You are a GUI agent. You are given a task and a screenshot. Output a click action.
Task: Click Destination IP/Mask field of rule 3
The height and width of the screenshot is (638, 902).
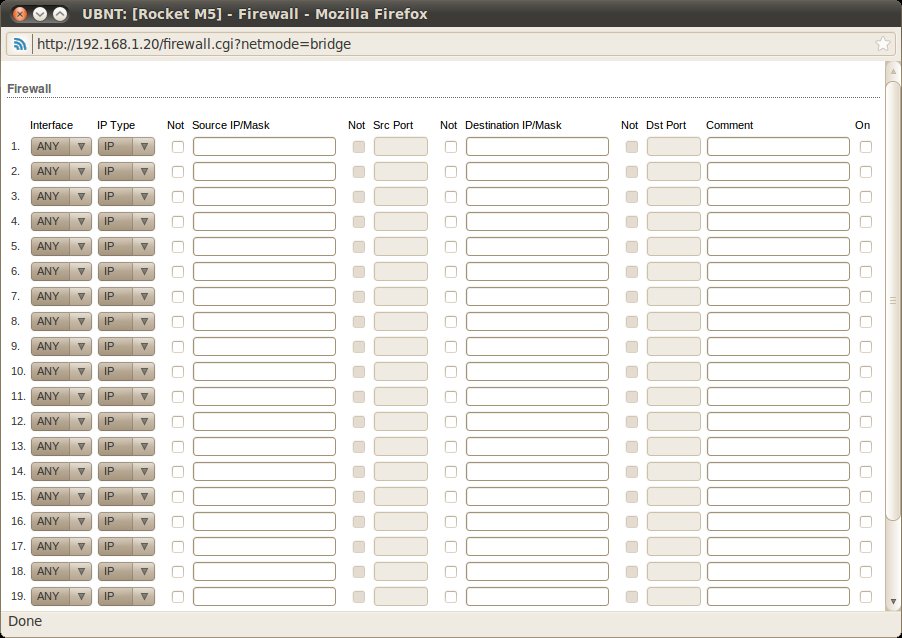[537, 197]
